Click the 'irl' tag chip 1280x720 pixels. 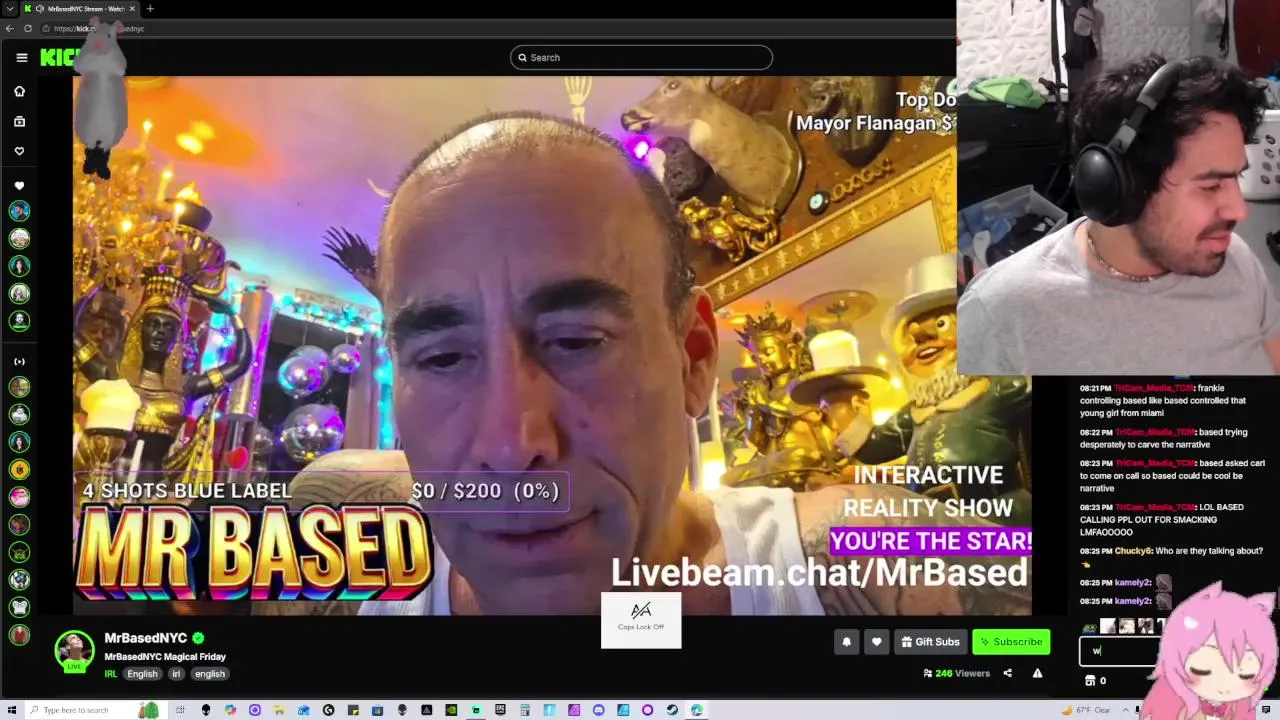coord(176,674)
